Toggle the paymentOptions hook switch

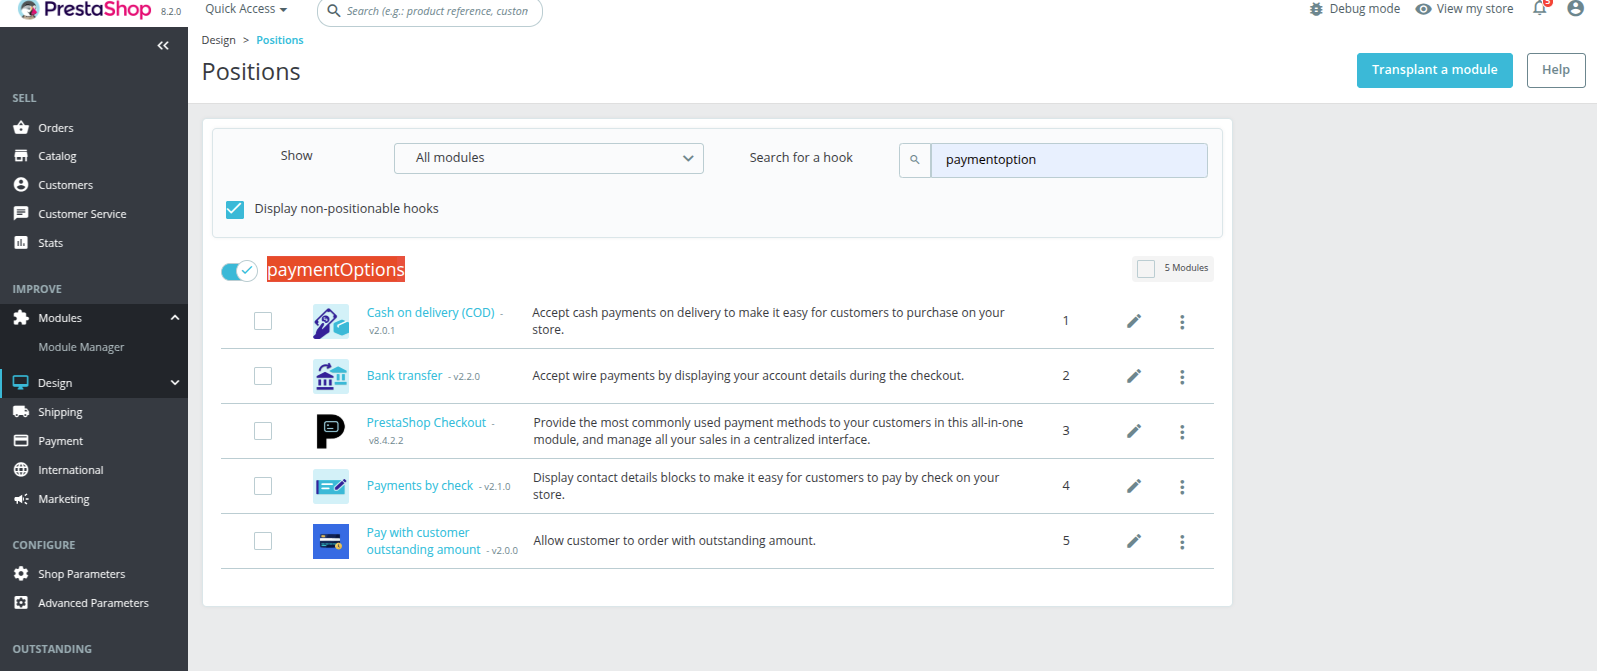click(239, 271)
